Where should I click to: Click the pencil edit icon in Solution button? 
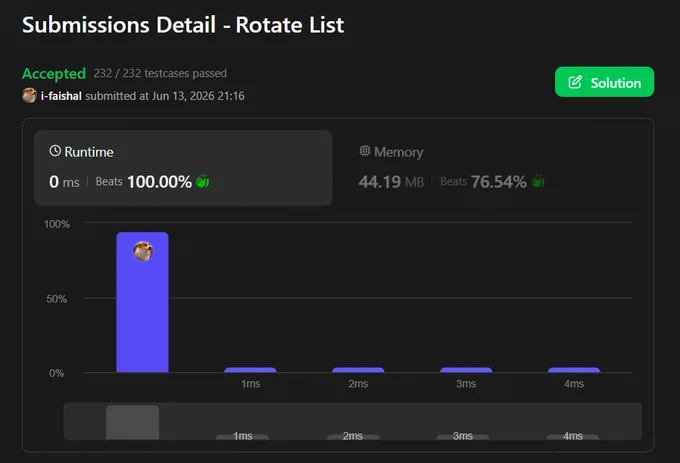[x=575, y=82]
